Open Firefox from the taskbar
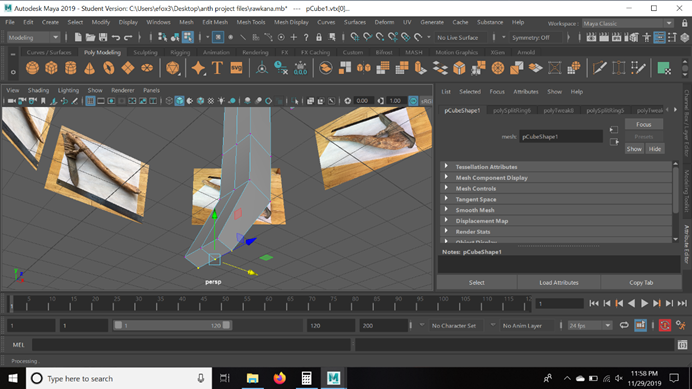This screenshot has width=692, height=389. click(x=279, y=378)
